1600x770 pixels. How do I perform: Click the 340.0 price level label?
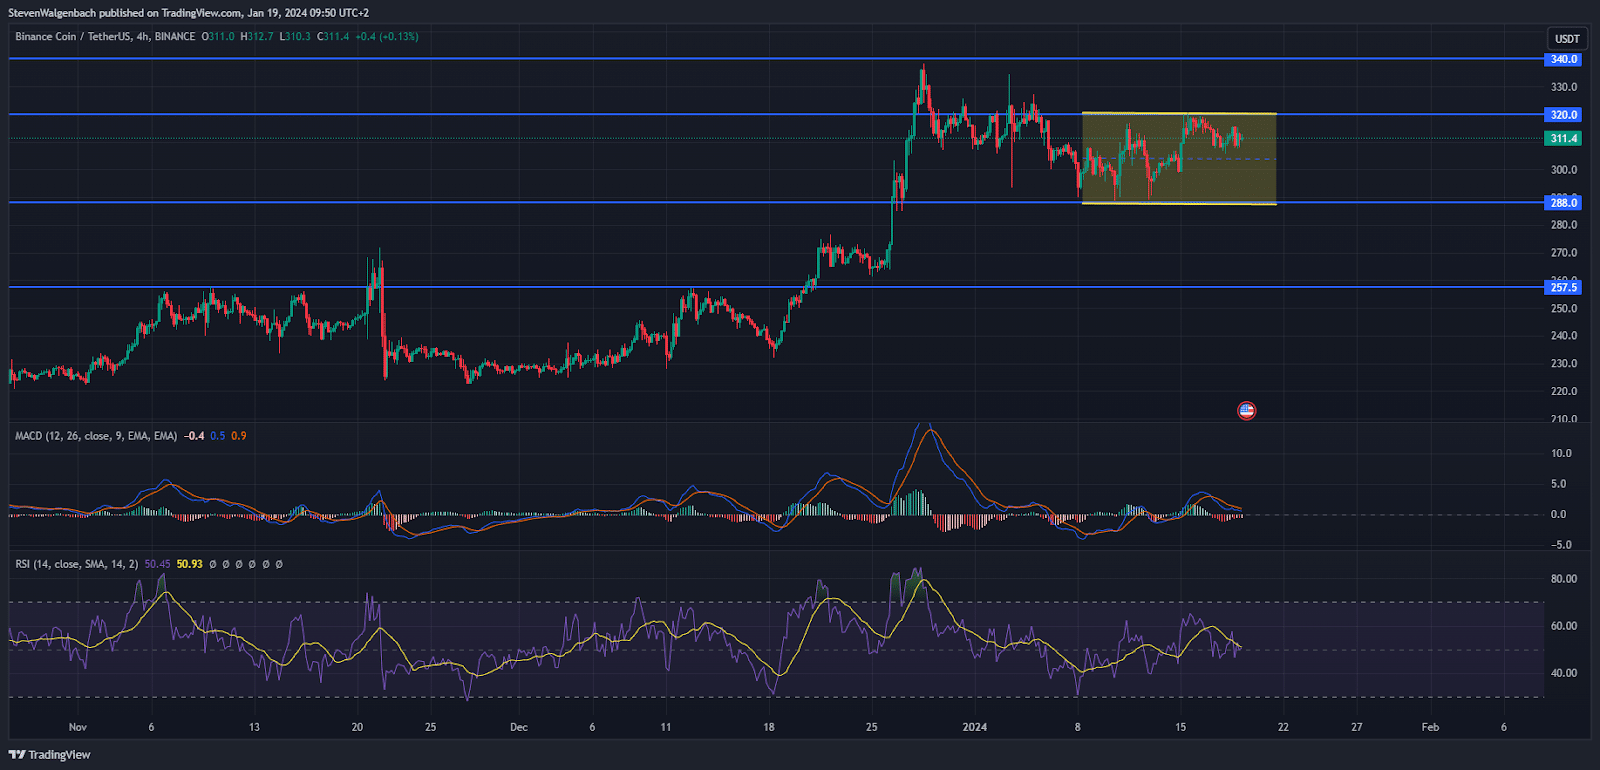(x=1564, y=59)
